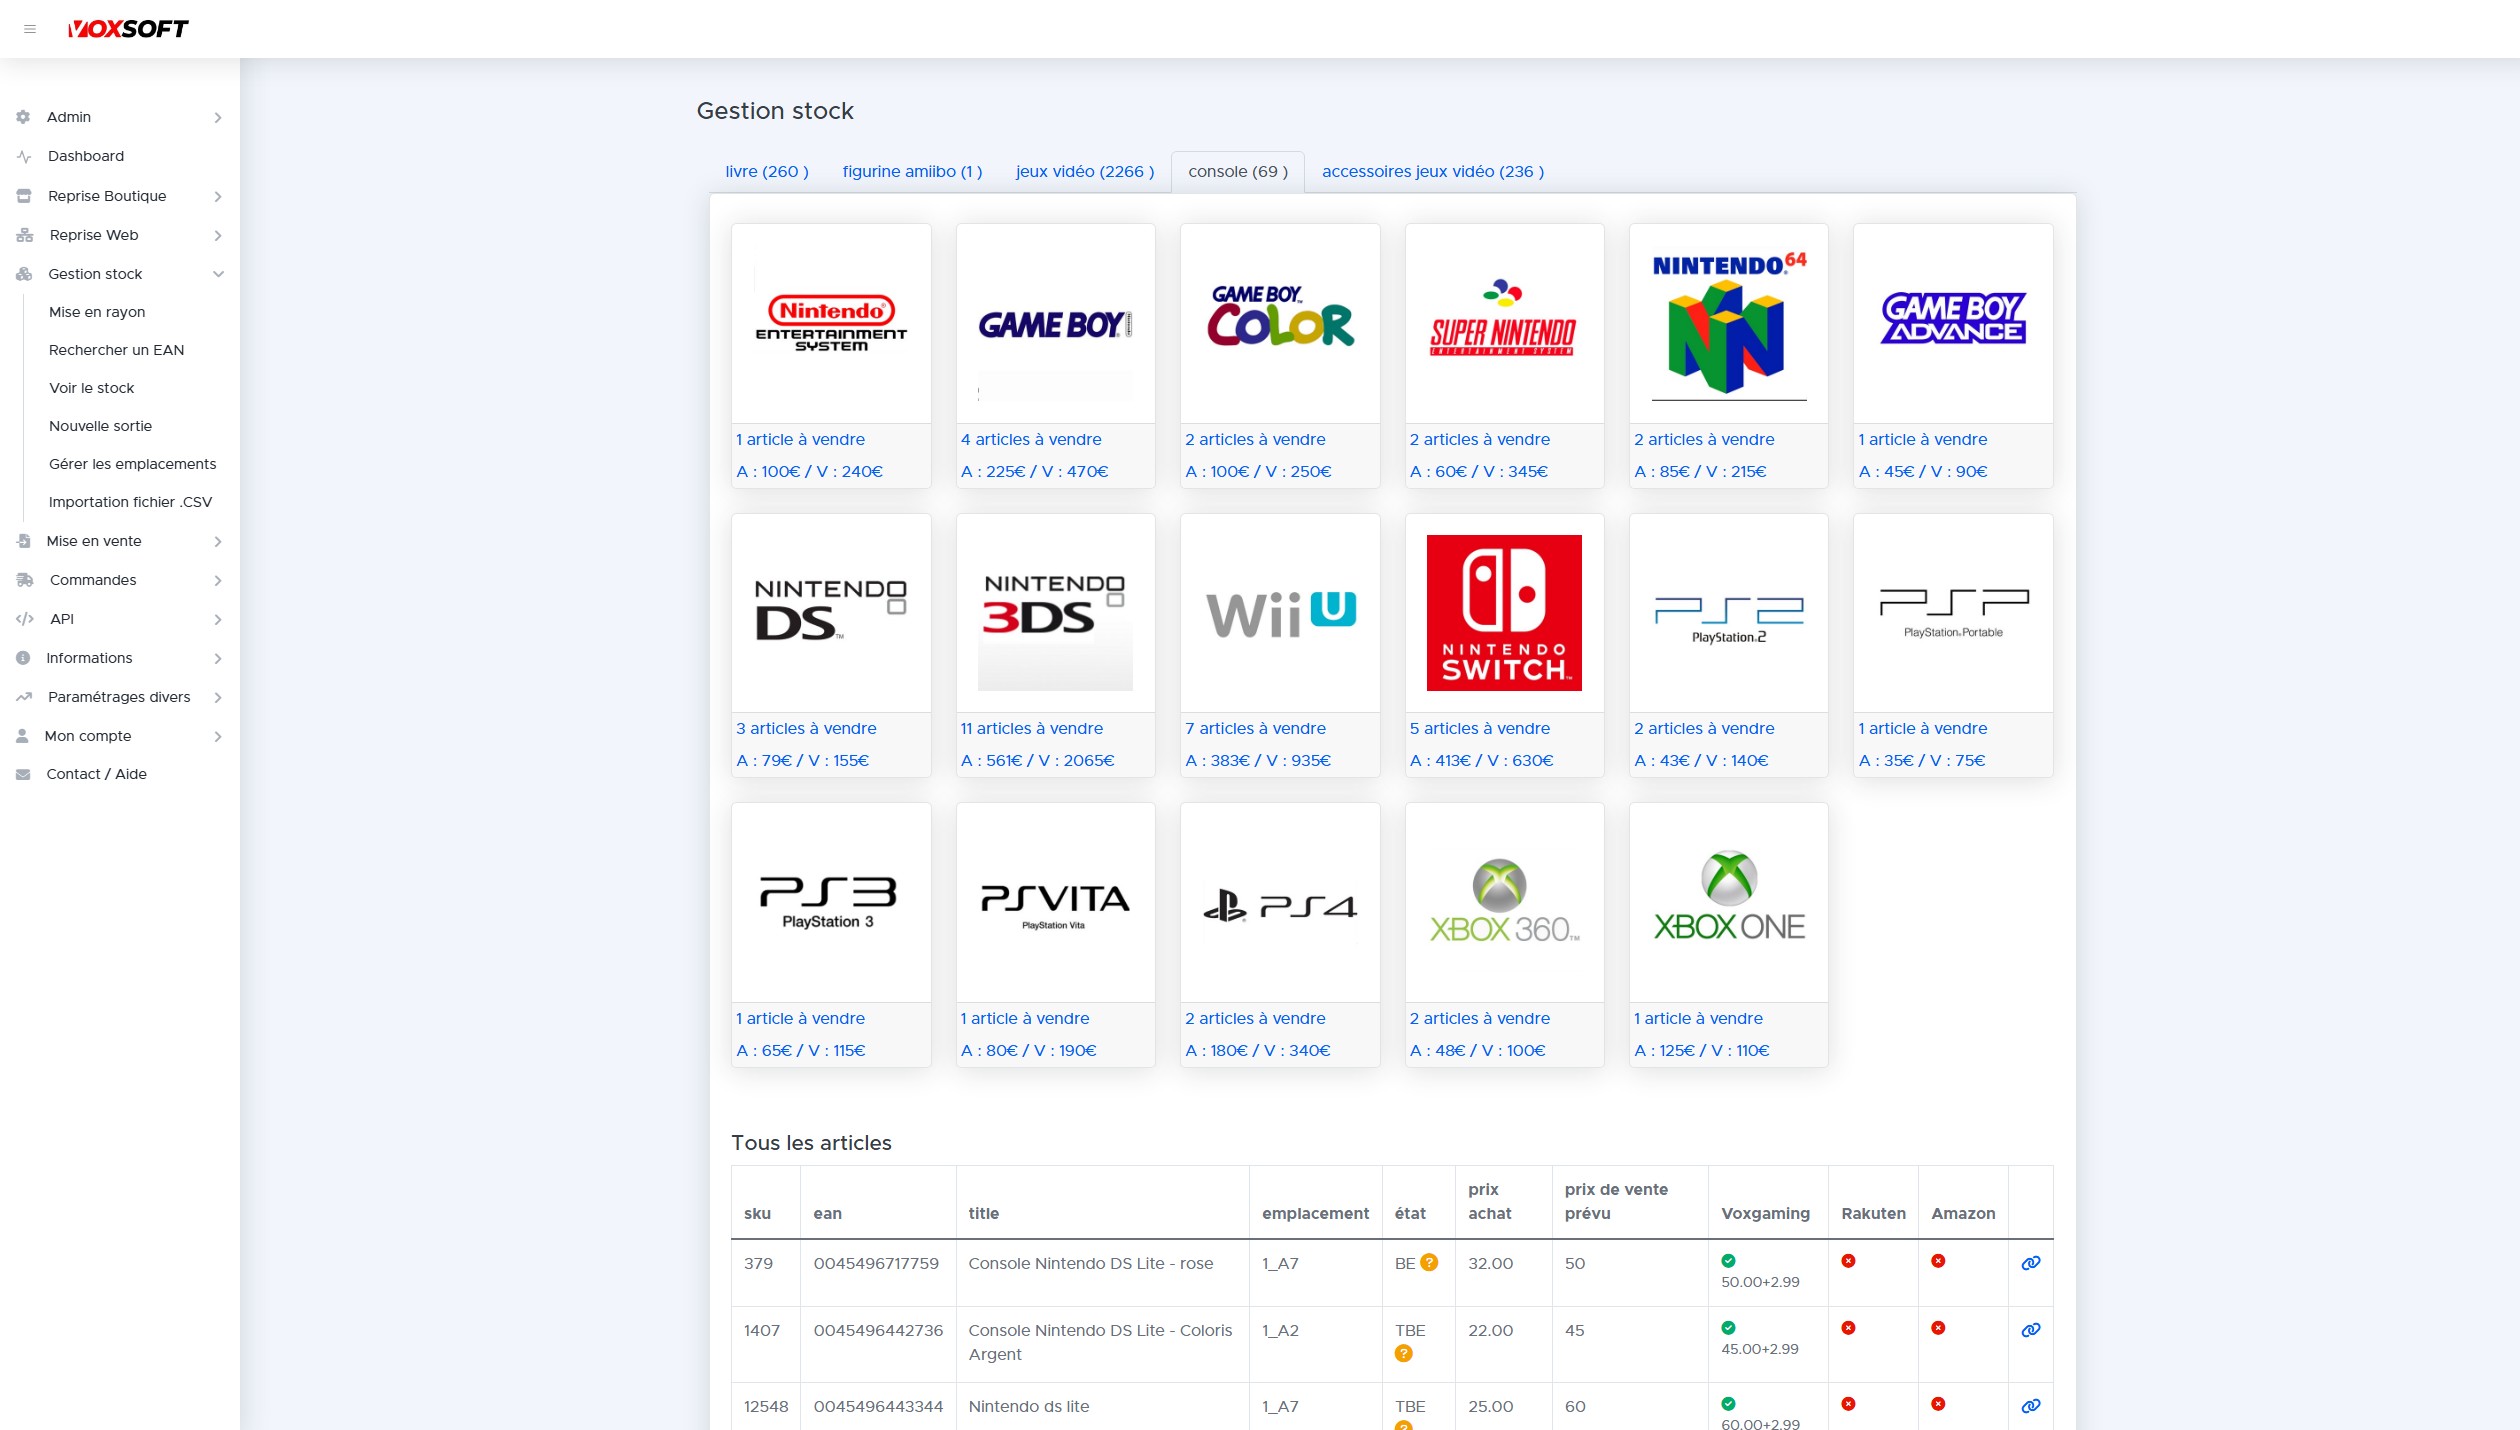Viewport: 2520px width, 1430px height.
Task: Open the API code icon in sidebar
Action: coord(22,619)
